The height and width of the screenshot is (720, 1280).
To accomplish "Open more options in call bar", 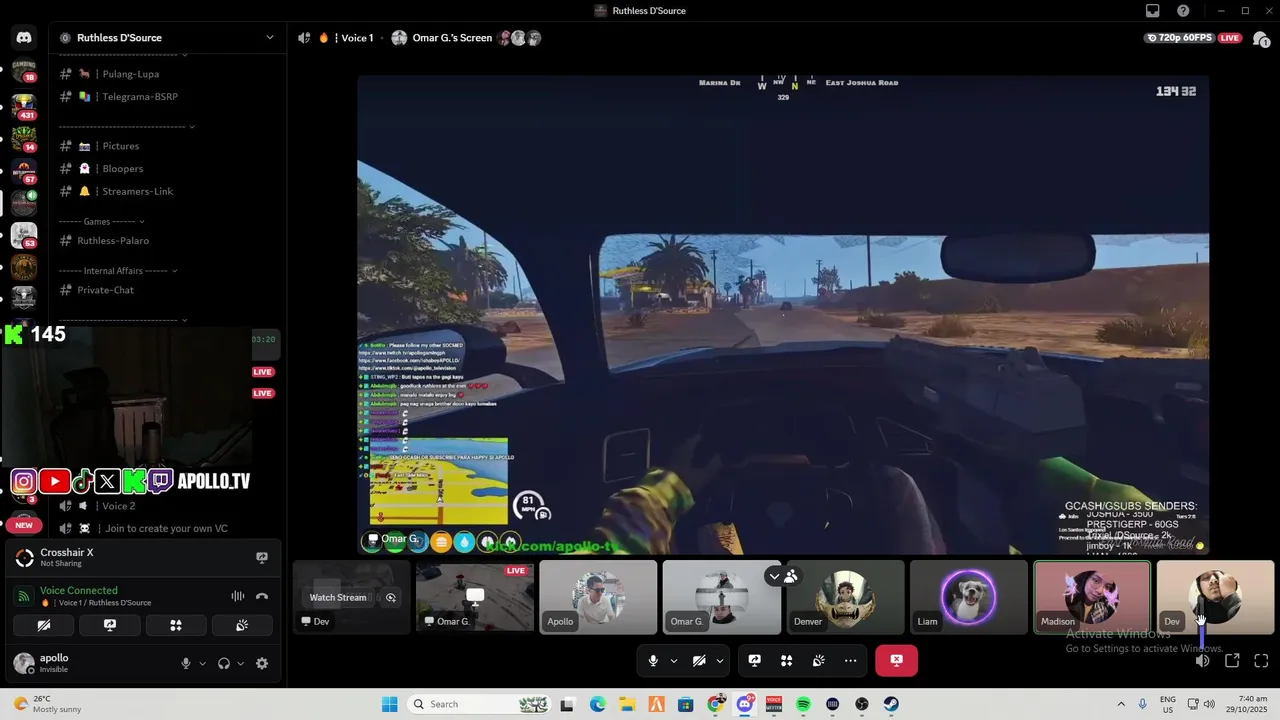I will (x=851, y=660).
